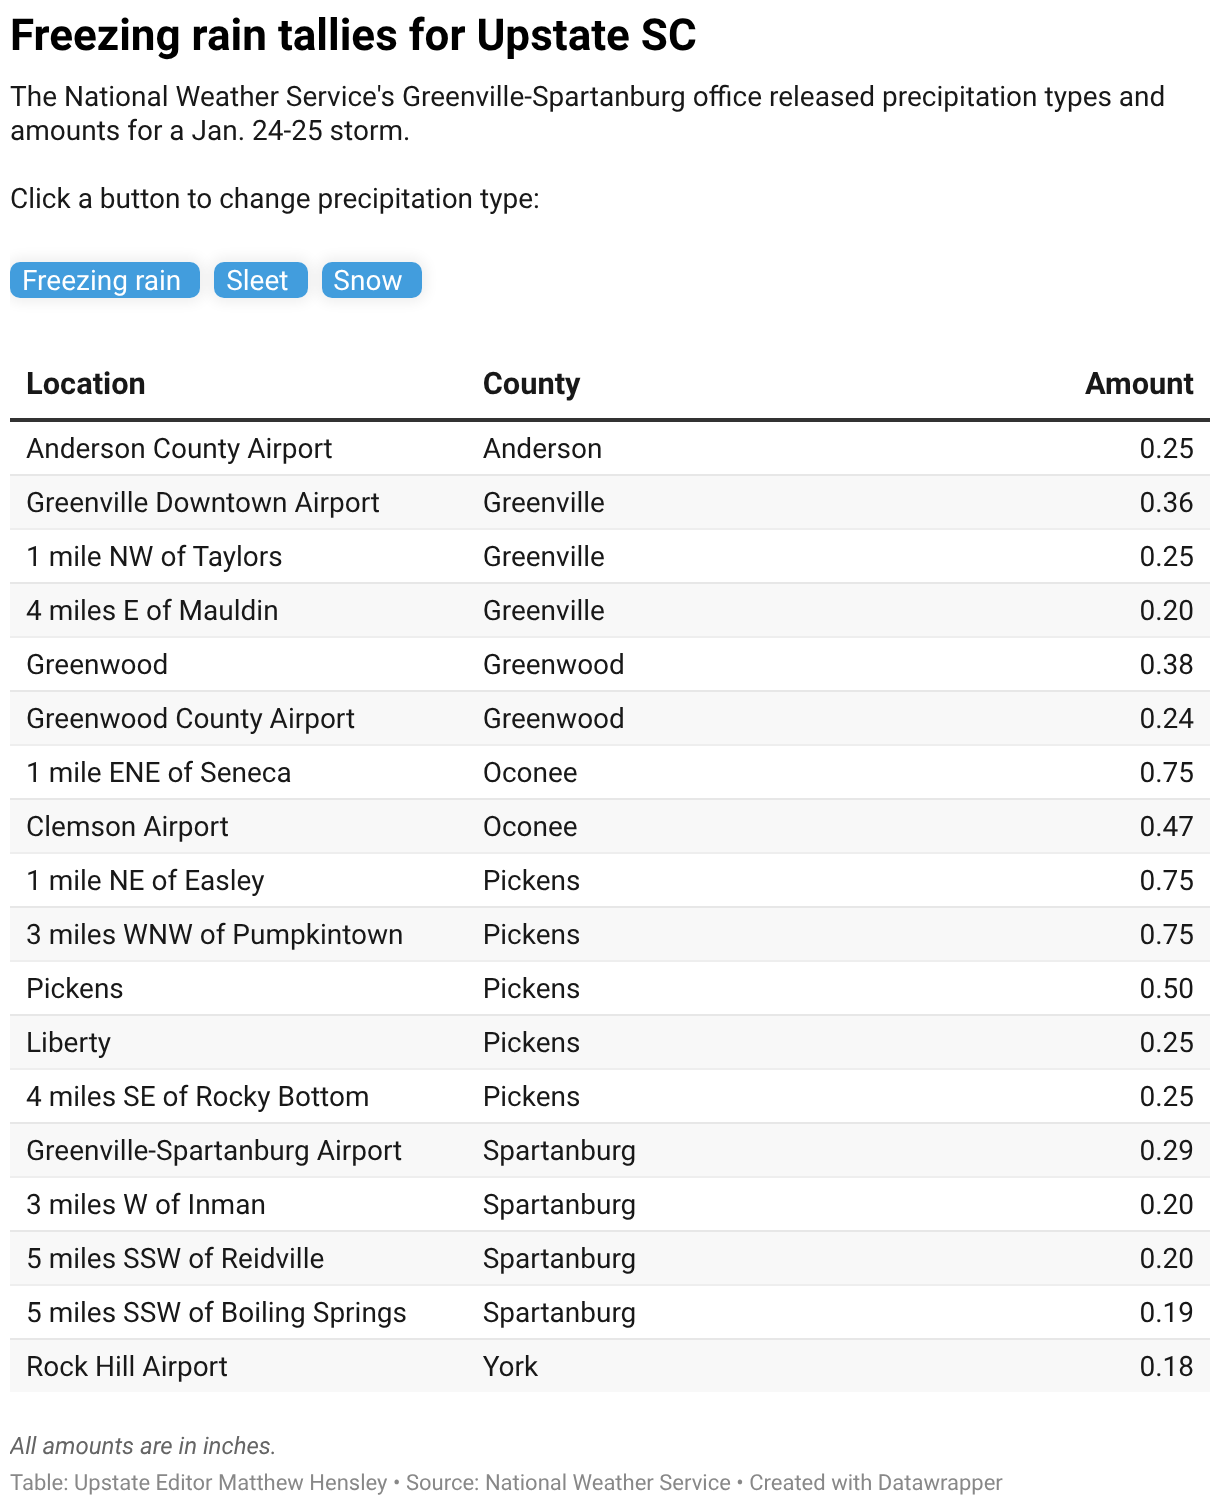Sort table by Amount column header
The height and width of the screenshot is (1506, 1220).
[x=1139, y=384]
